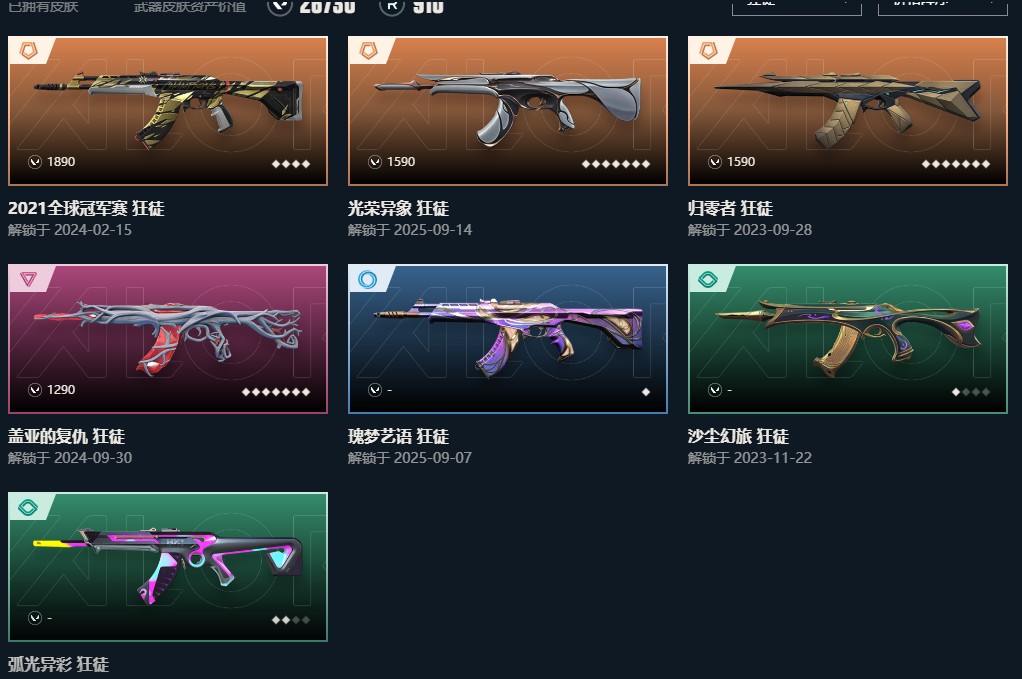This screenshot has width=1022, height=679.
Task: Click the green tier badge on 沙尘幻旅 狂徒
Action: pyautogui.click(x=708, y=280)
